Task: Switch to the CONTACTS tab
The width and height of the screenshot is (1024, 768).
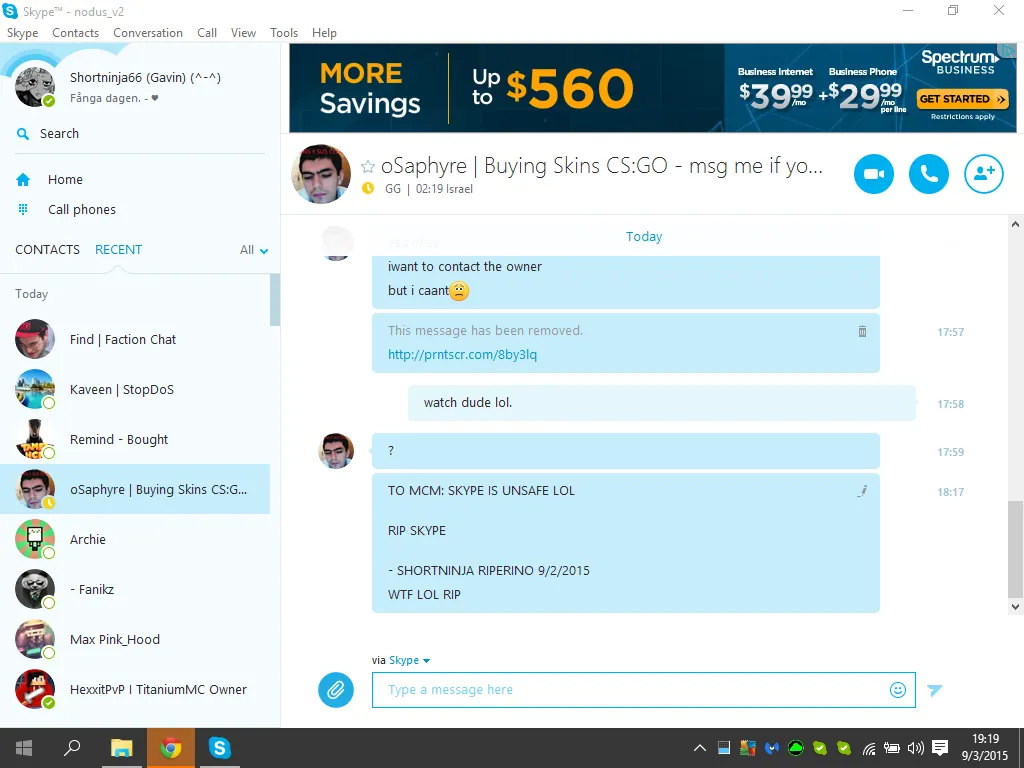Action: (47, 249)
